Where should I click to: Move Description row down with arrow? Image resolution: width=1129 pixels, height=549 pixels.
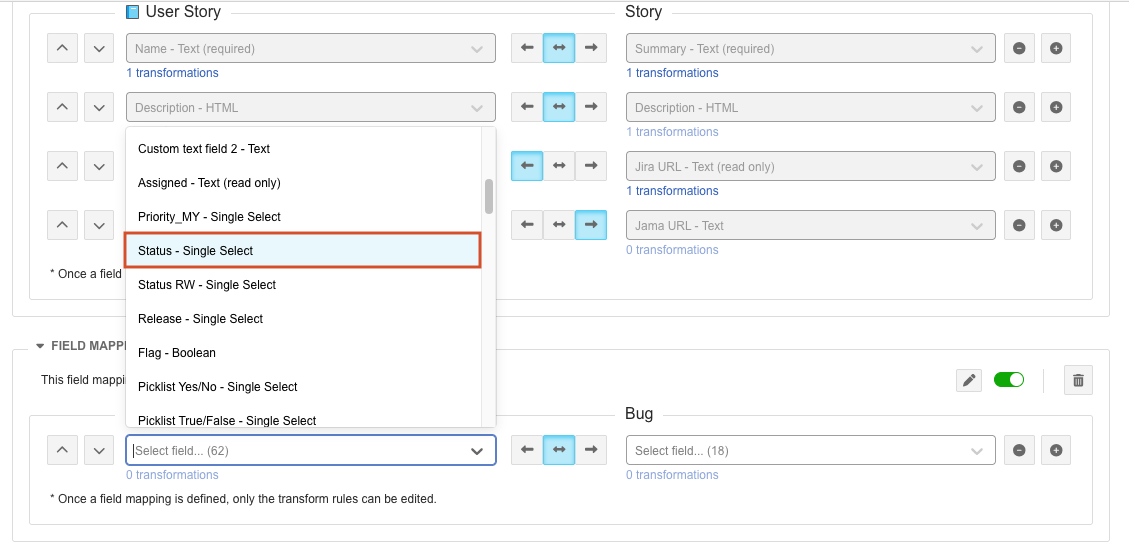[98, 107]
